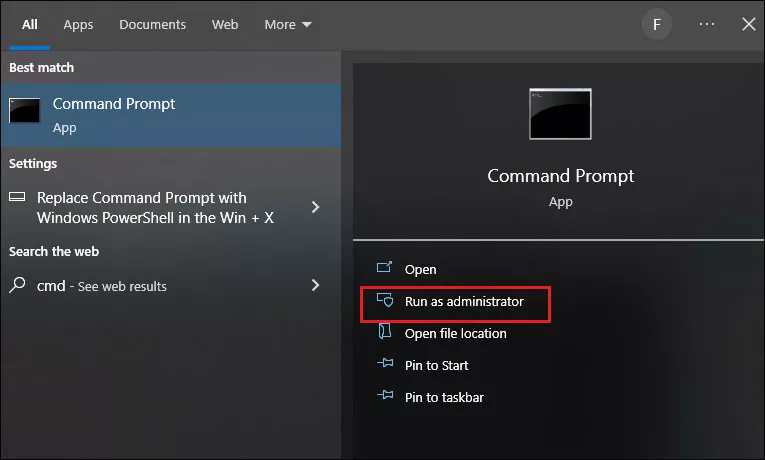765x460 pixels.
Task: Click the Run as administrator shield icon
Action: point(385,300)
